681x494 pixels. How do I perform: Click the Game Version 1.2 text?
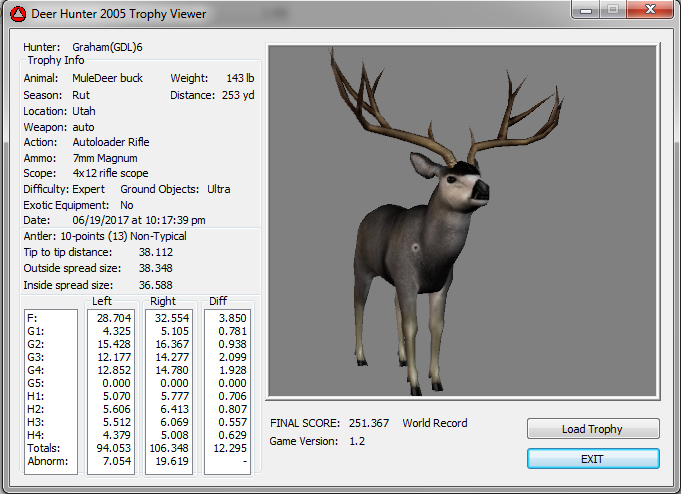click(x=316, y=441)
